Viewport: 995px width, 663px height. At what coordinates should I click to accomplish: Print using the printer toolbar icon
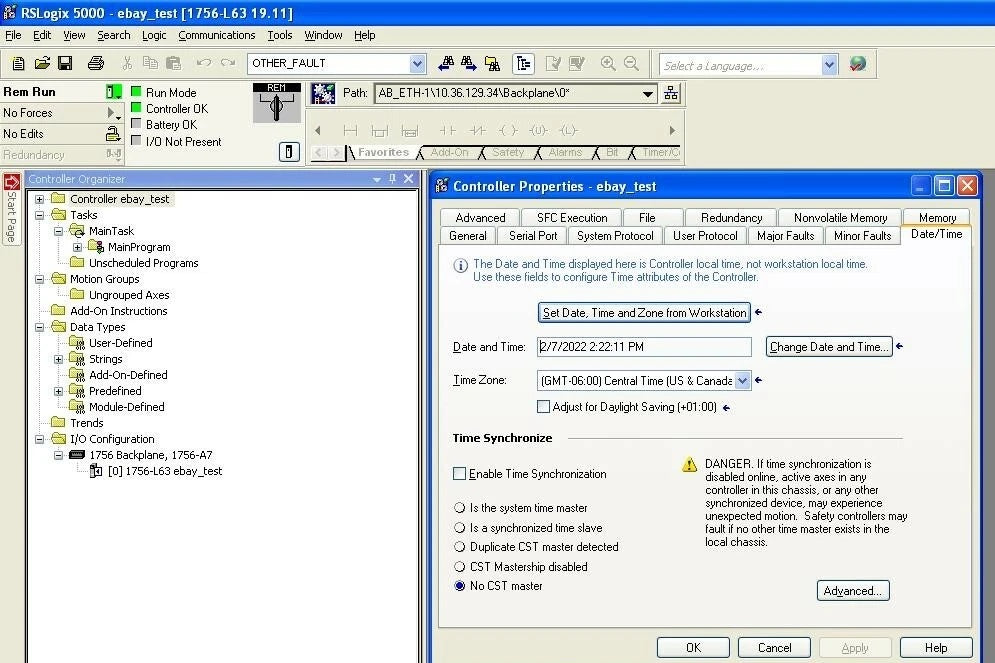click(96, 63)
